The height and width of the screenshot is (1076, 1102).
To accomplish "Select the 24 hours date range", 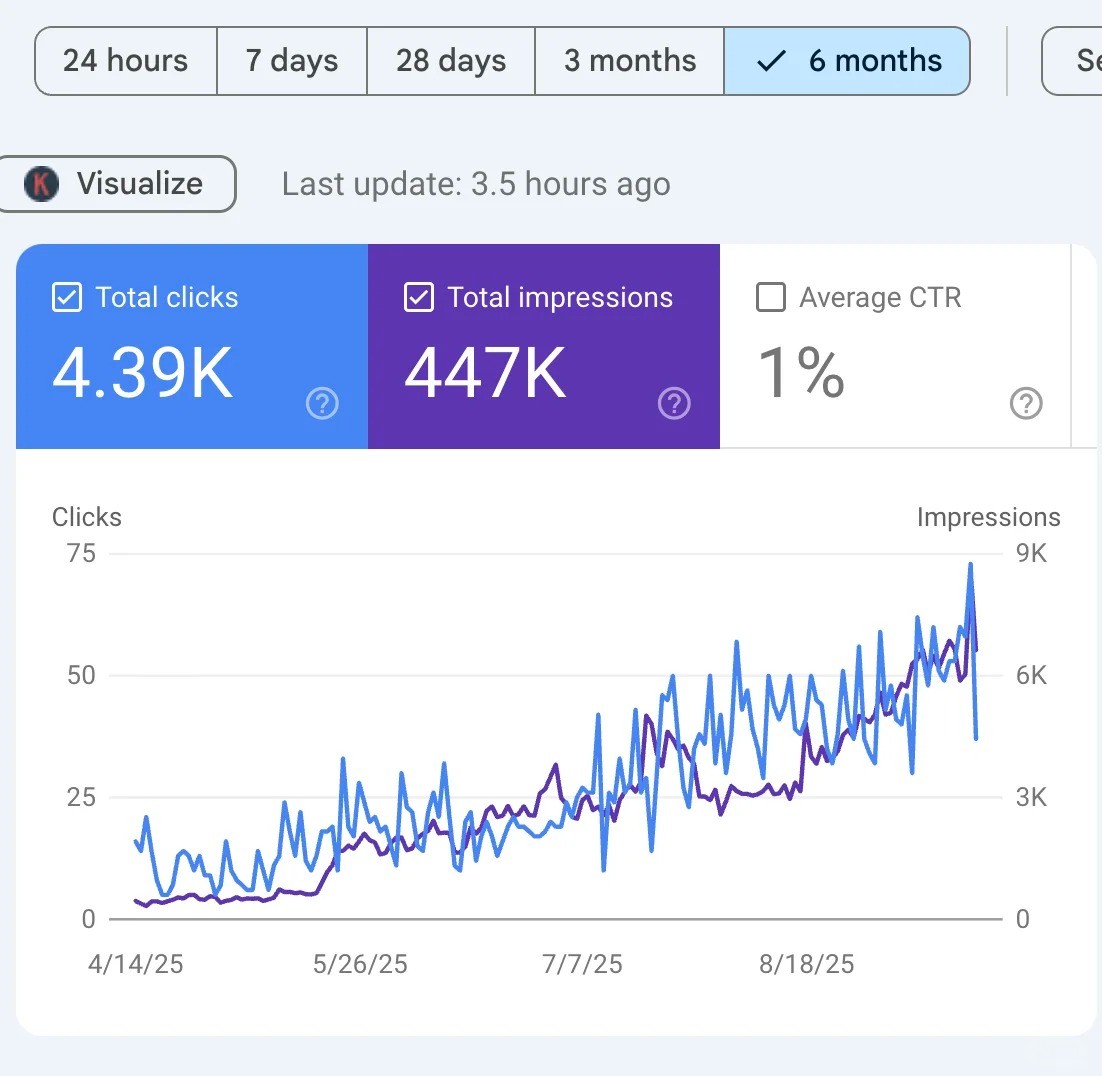I will pyautogui.click(x=126, y=61).
